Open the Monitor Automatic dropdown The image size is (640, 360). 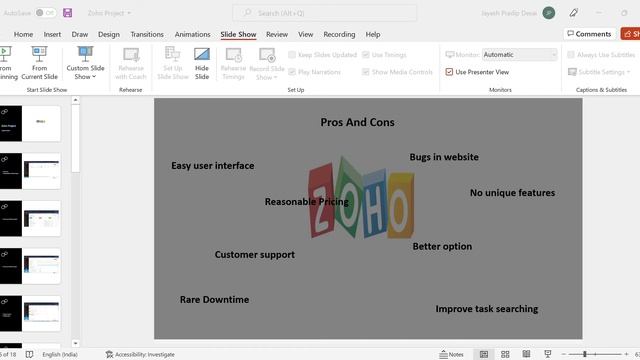519,55
